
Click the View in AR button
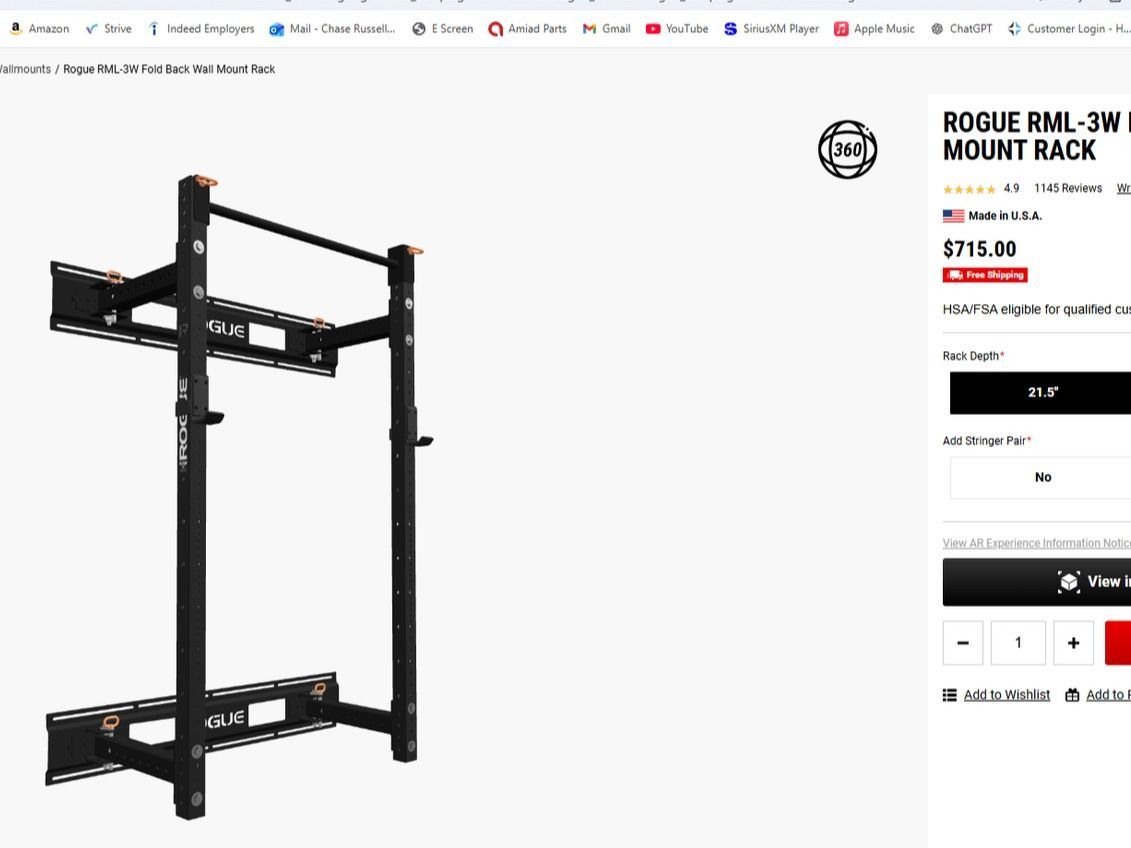1037,582
